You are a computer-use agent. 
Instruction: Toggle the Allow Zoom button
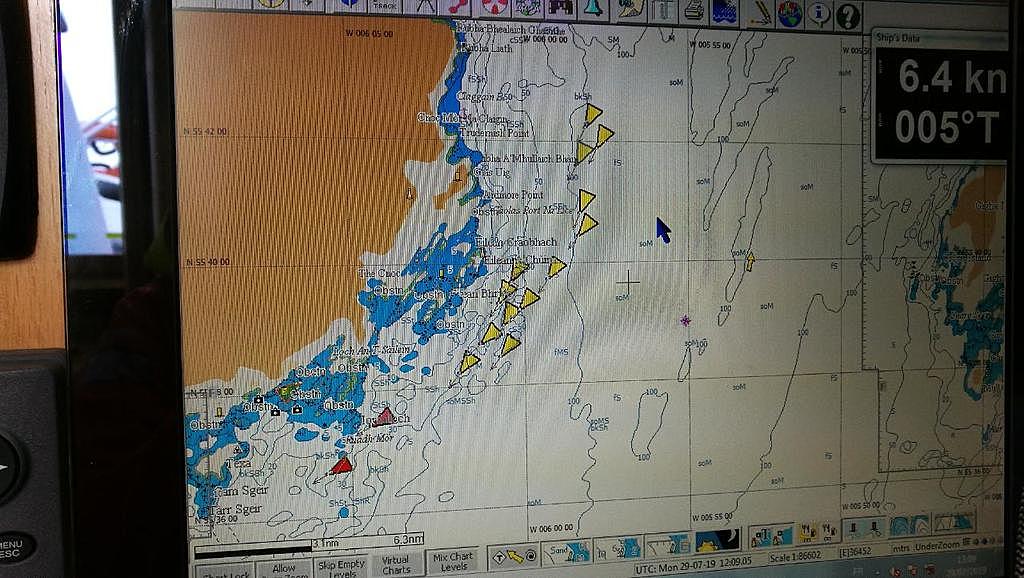(284, 569)
